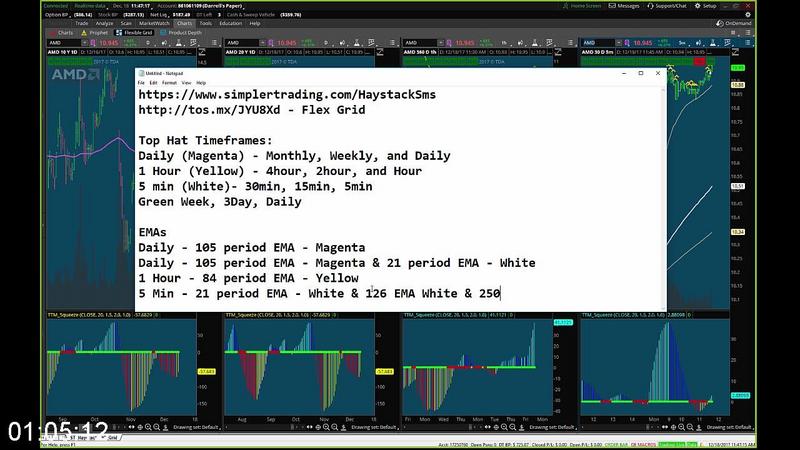800x450 pixels.
Task: Open the Help tab in thinkorswim
Action: pyautogui.click(x=255, y=23)
